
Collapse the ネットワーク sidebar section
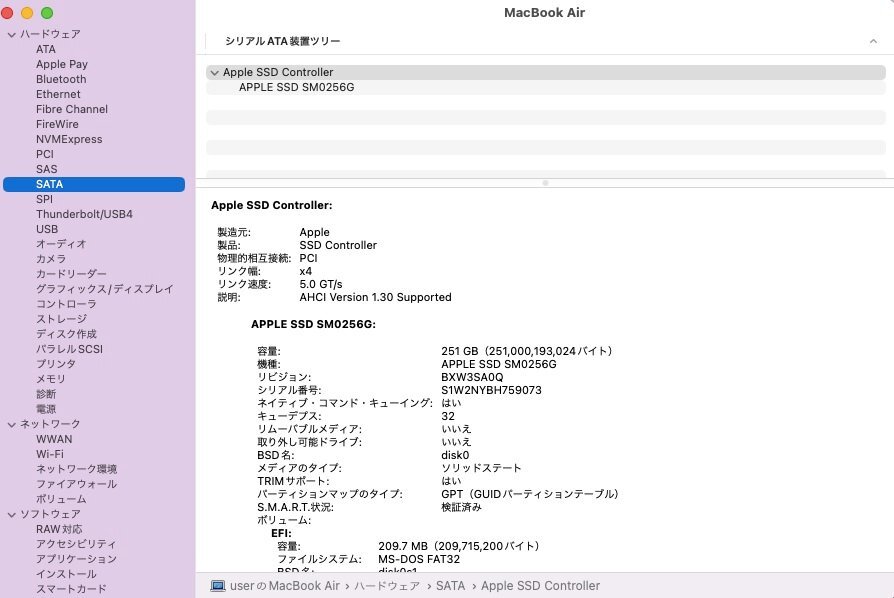[x=12, y=423]
